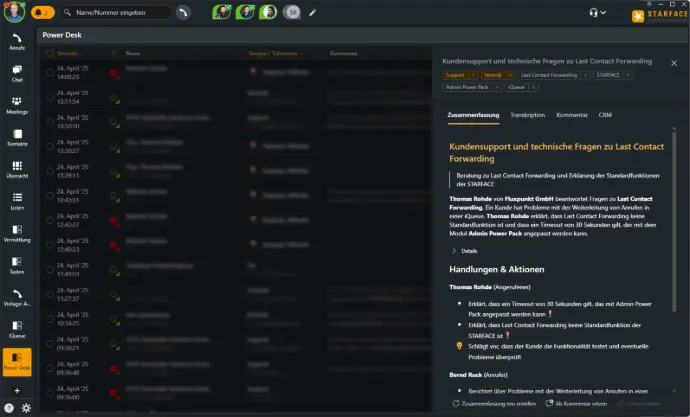Open the woman's quick contact avatar
Image resolution: width=690 pixels, height=417 pixels.
(268, 12)
